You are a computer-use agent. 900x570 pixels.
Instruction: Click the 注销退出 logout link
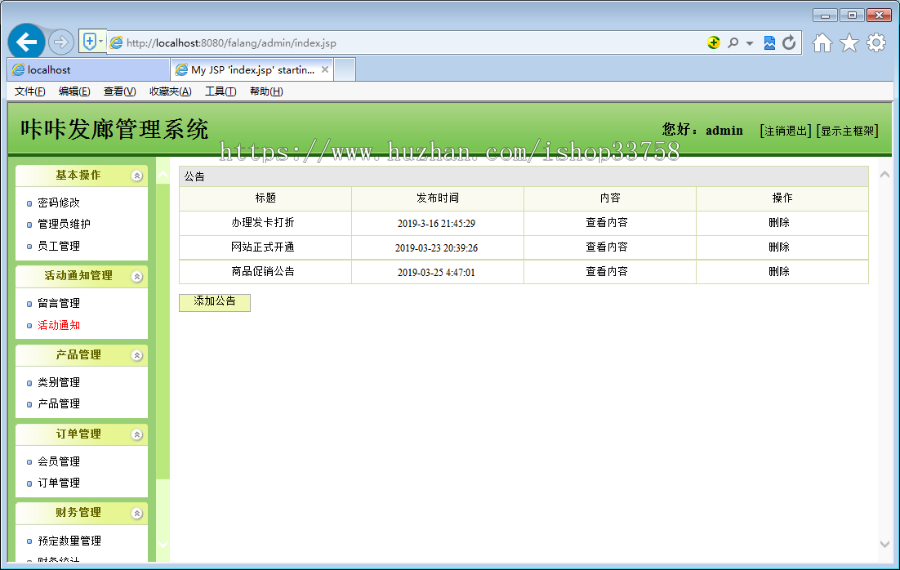[785, 131]
